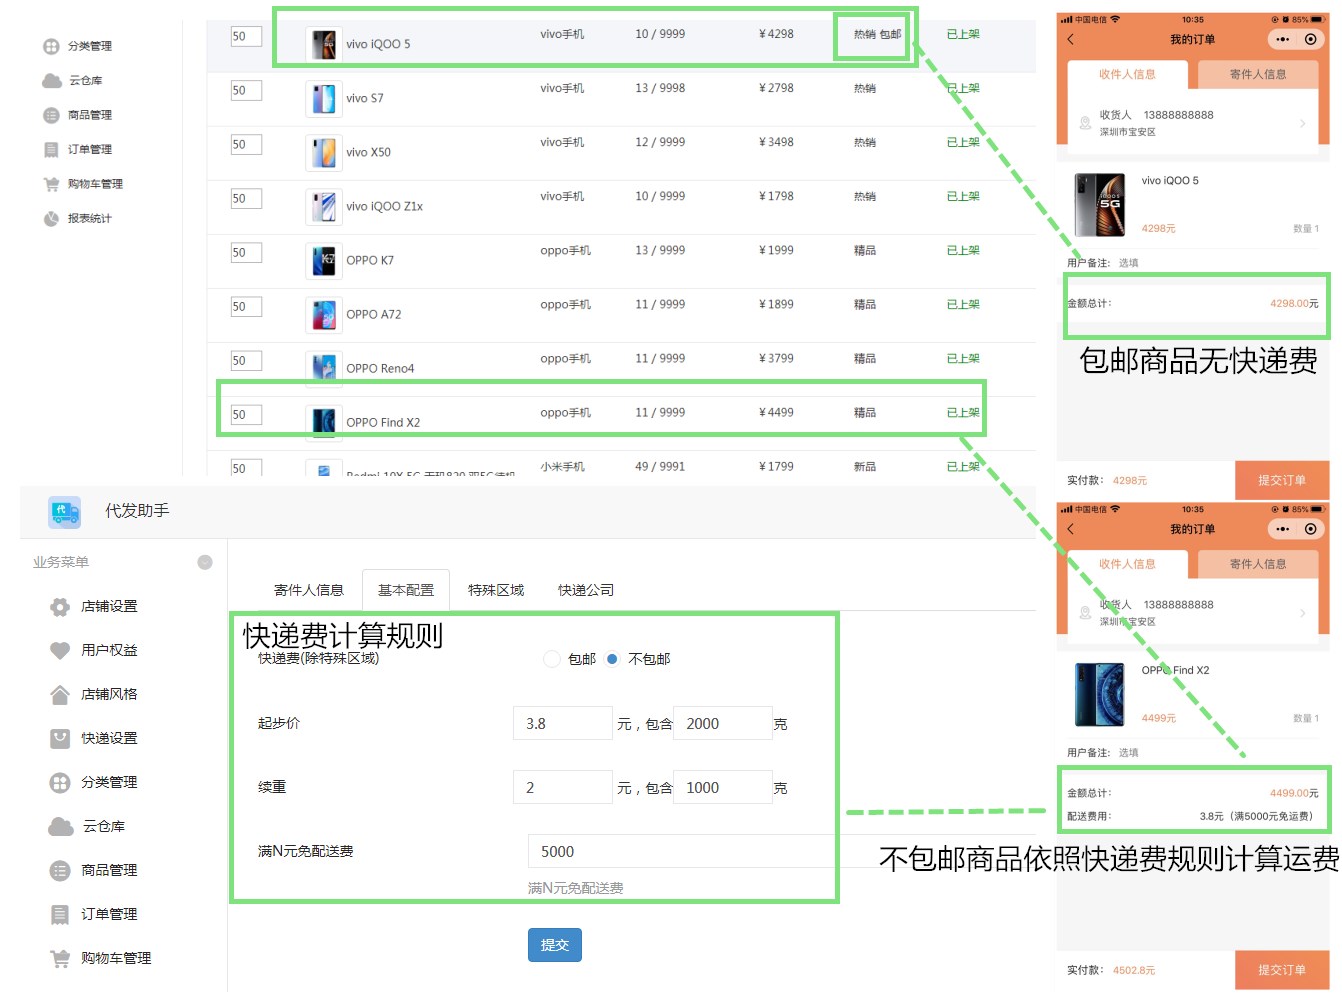
Task: Click the 订单管理 icon in top sidebar
Action: [52, 150]
